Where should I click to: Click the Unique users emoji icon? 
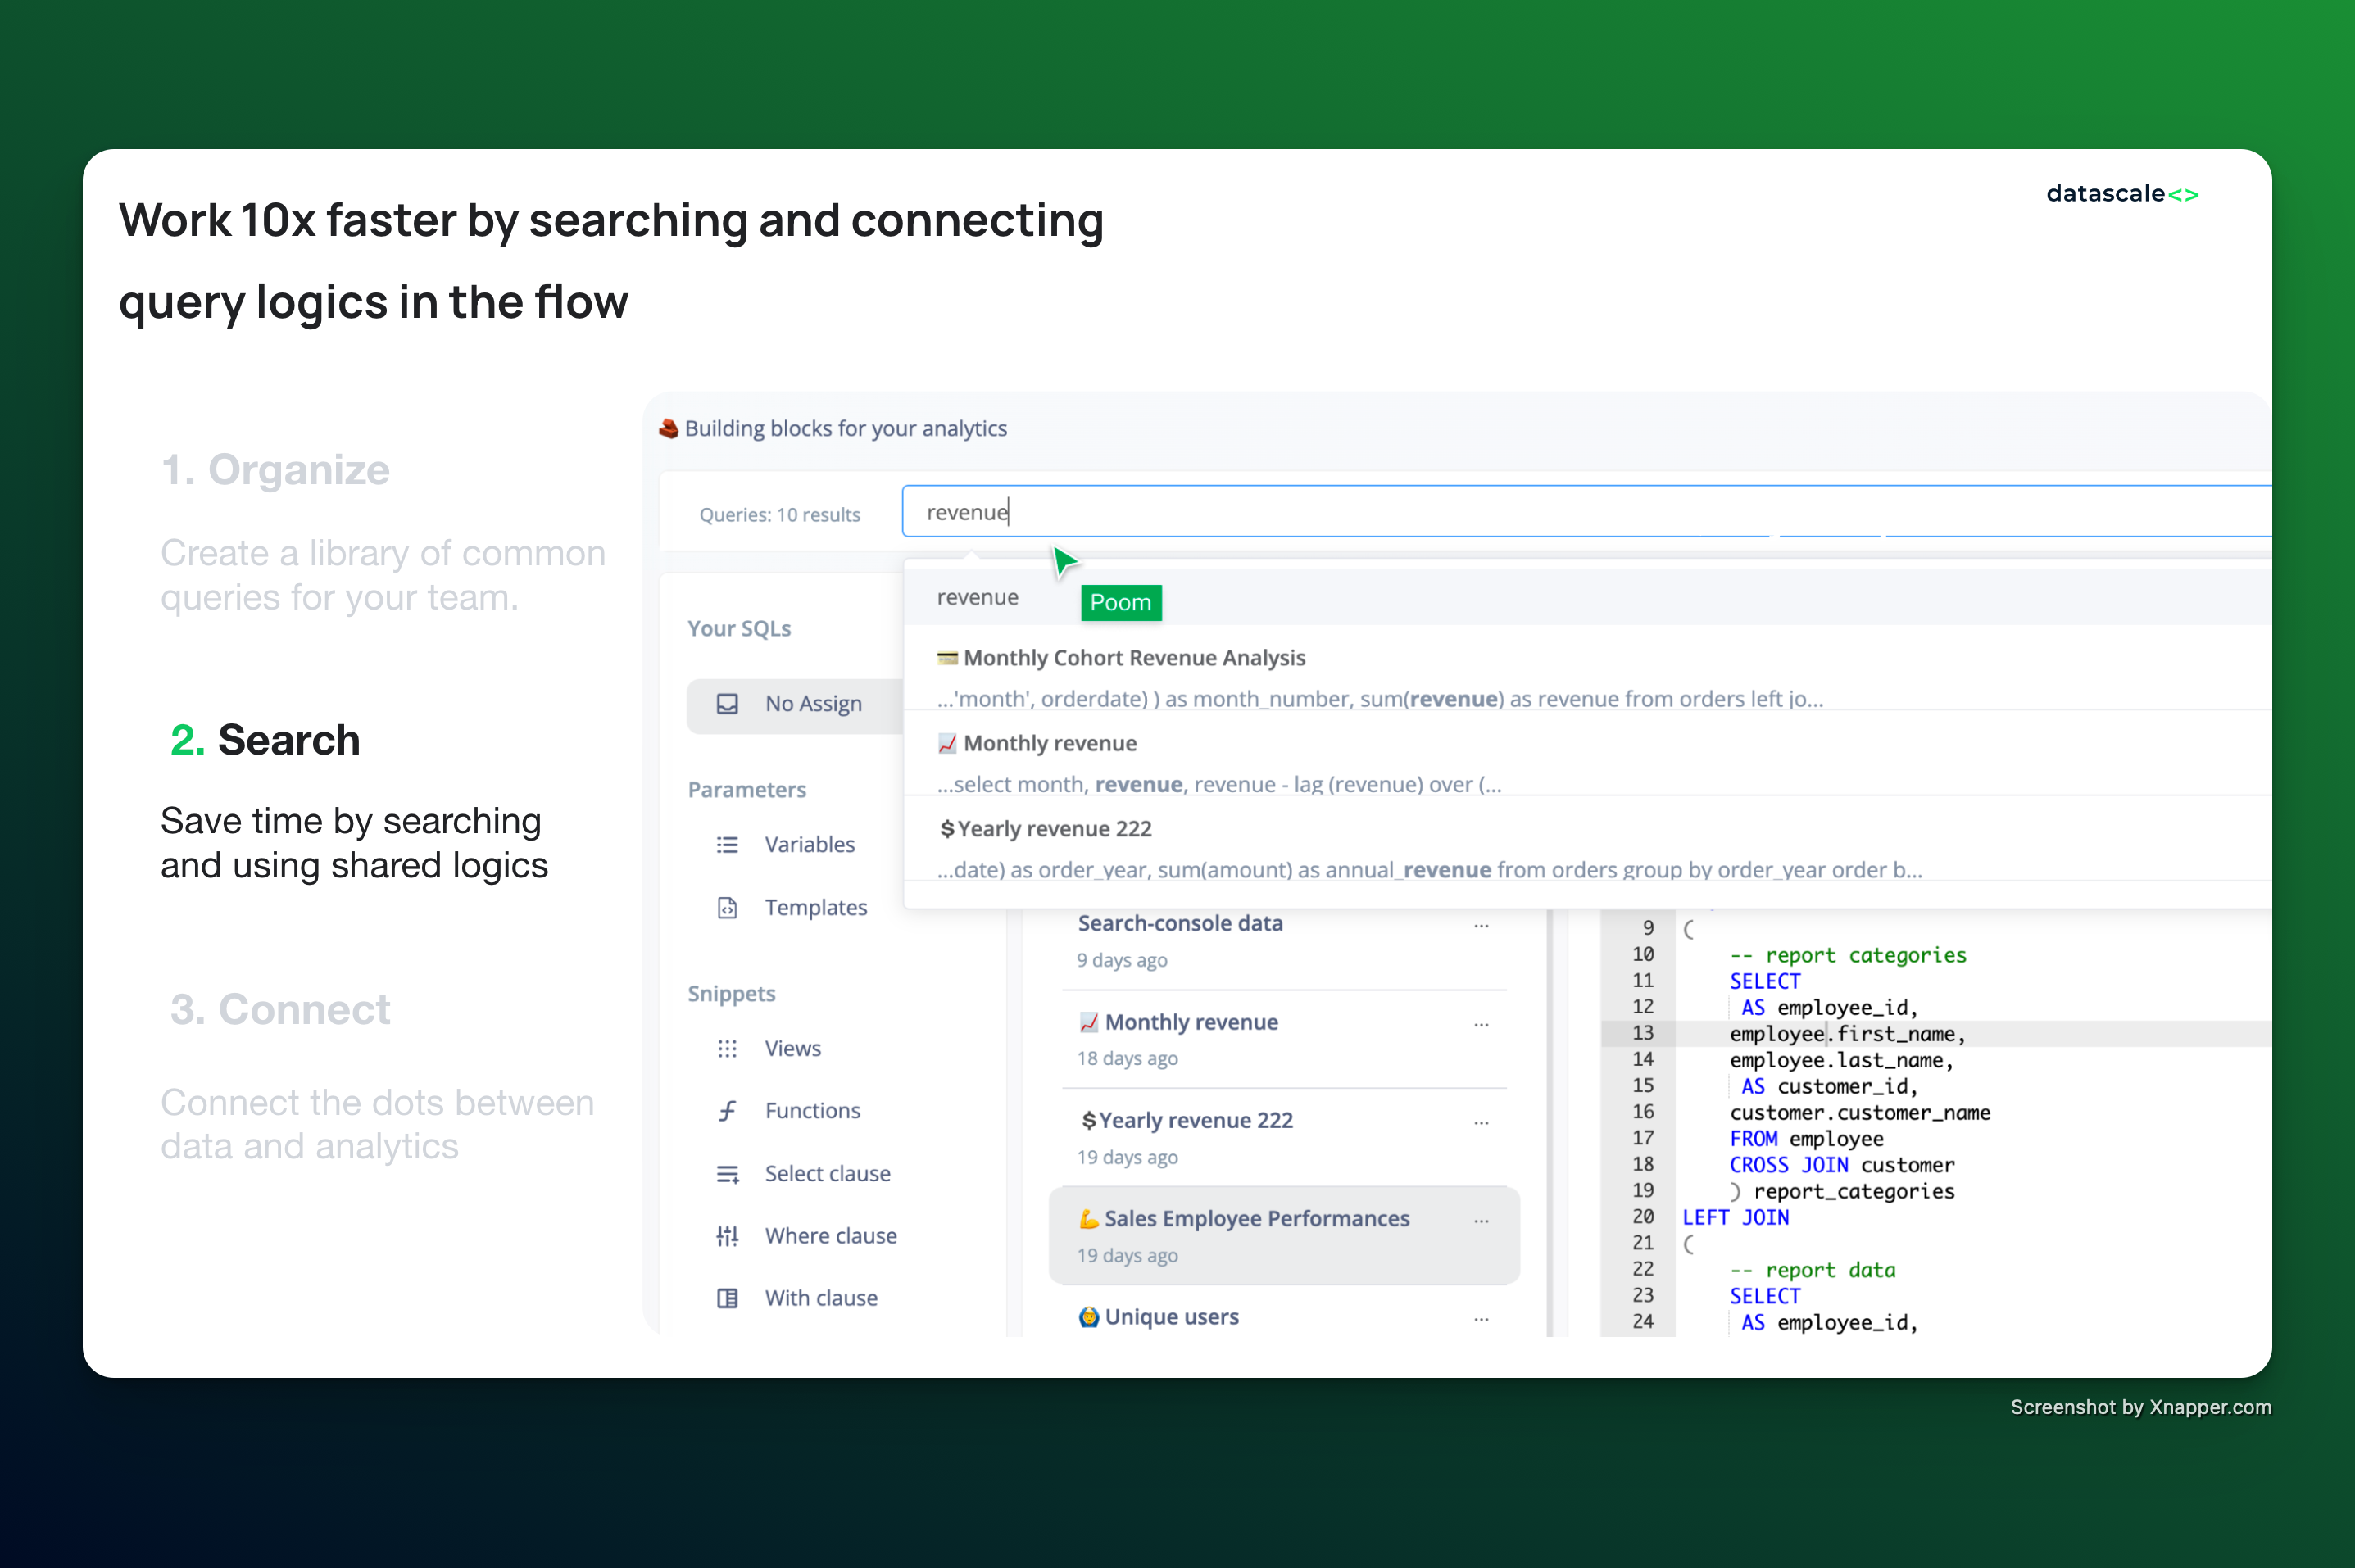[1088, 1317]
